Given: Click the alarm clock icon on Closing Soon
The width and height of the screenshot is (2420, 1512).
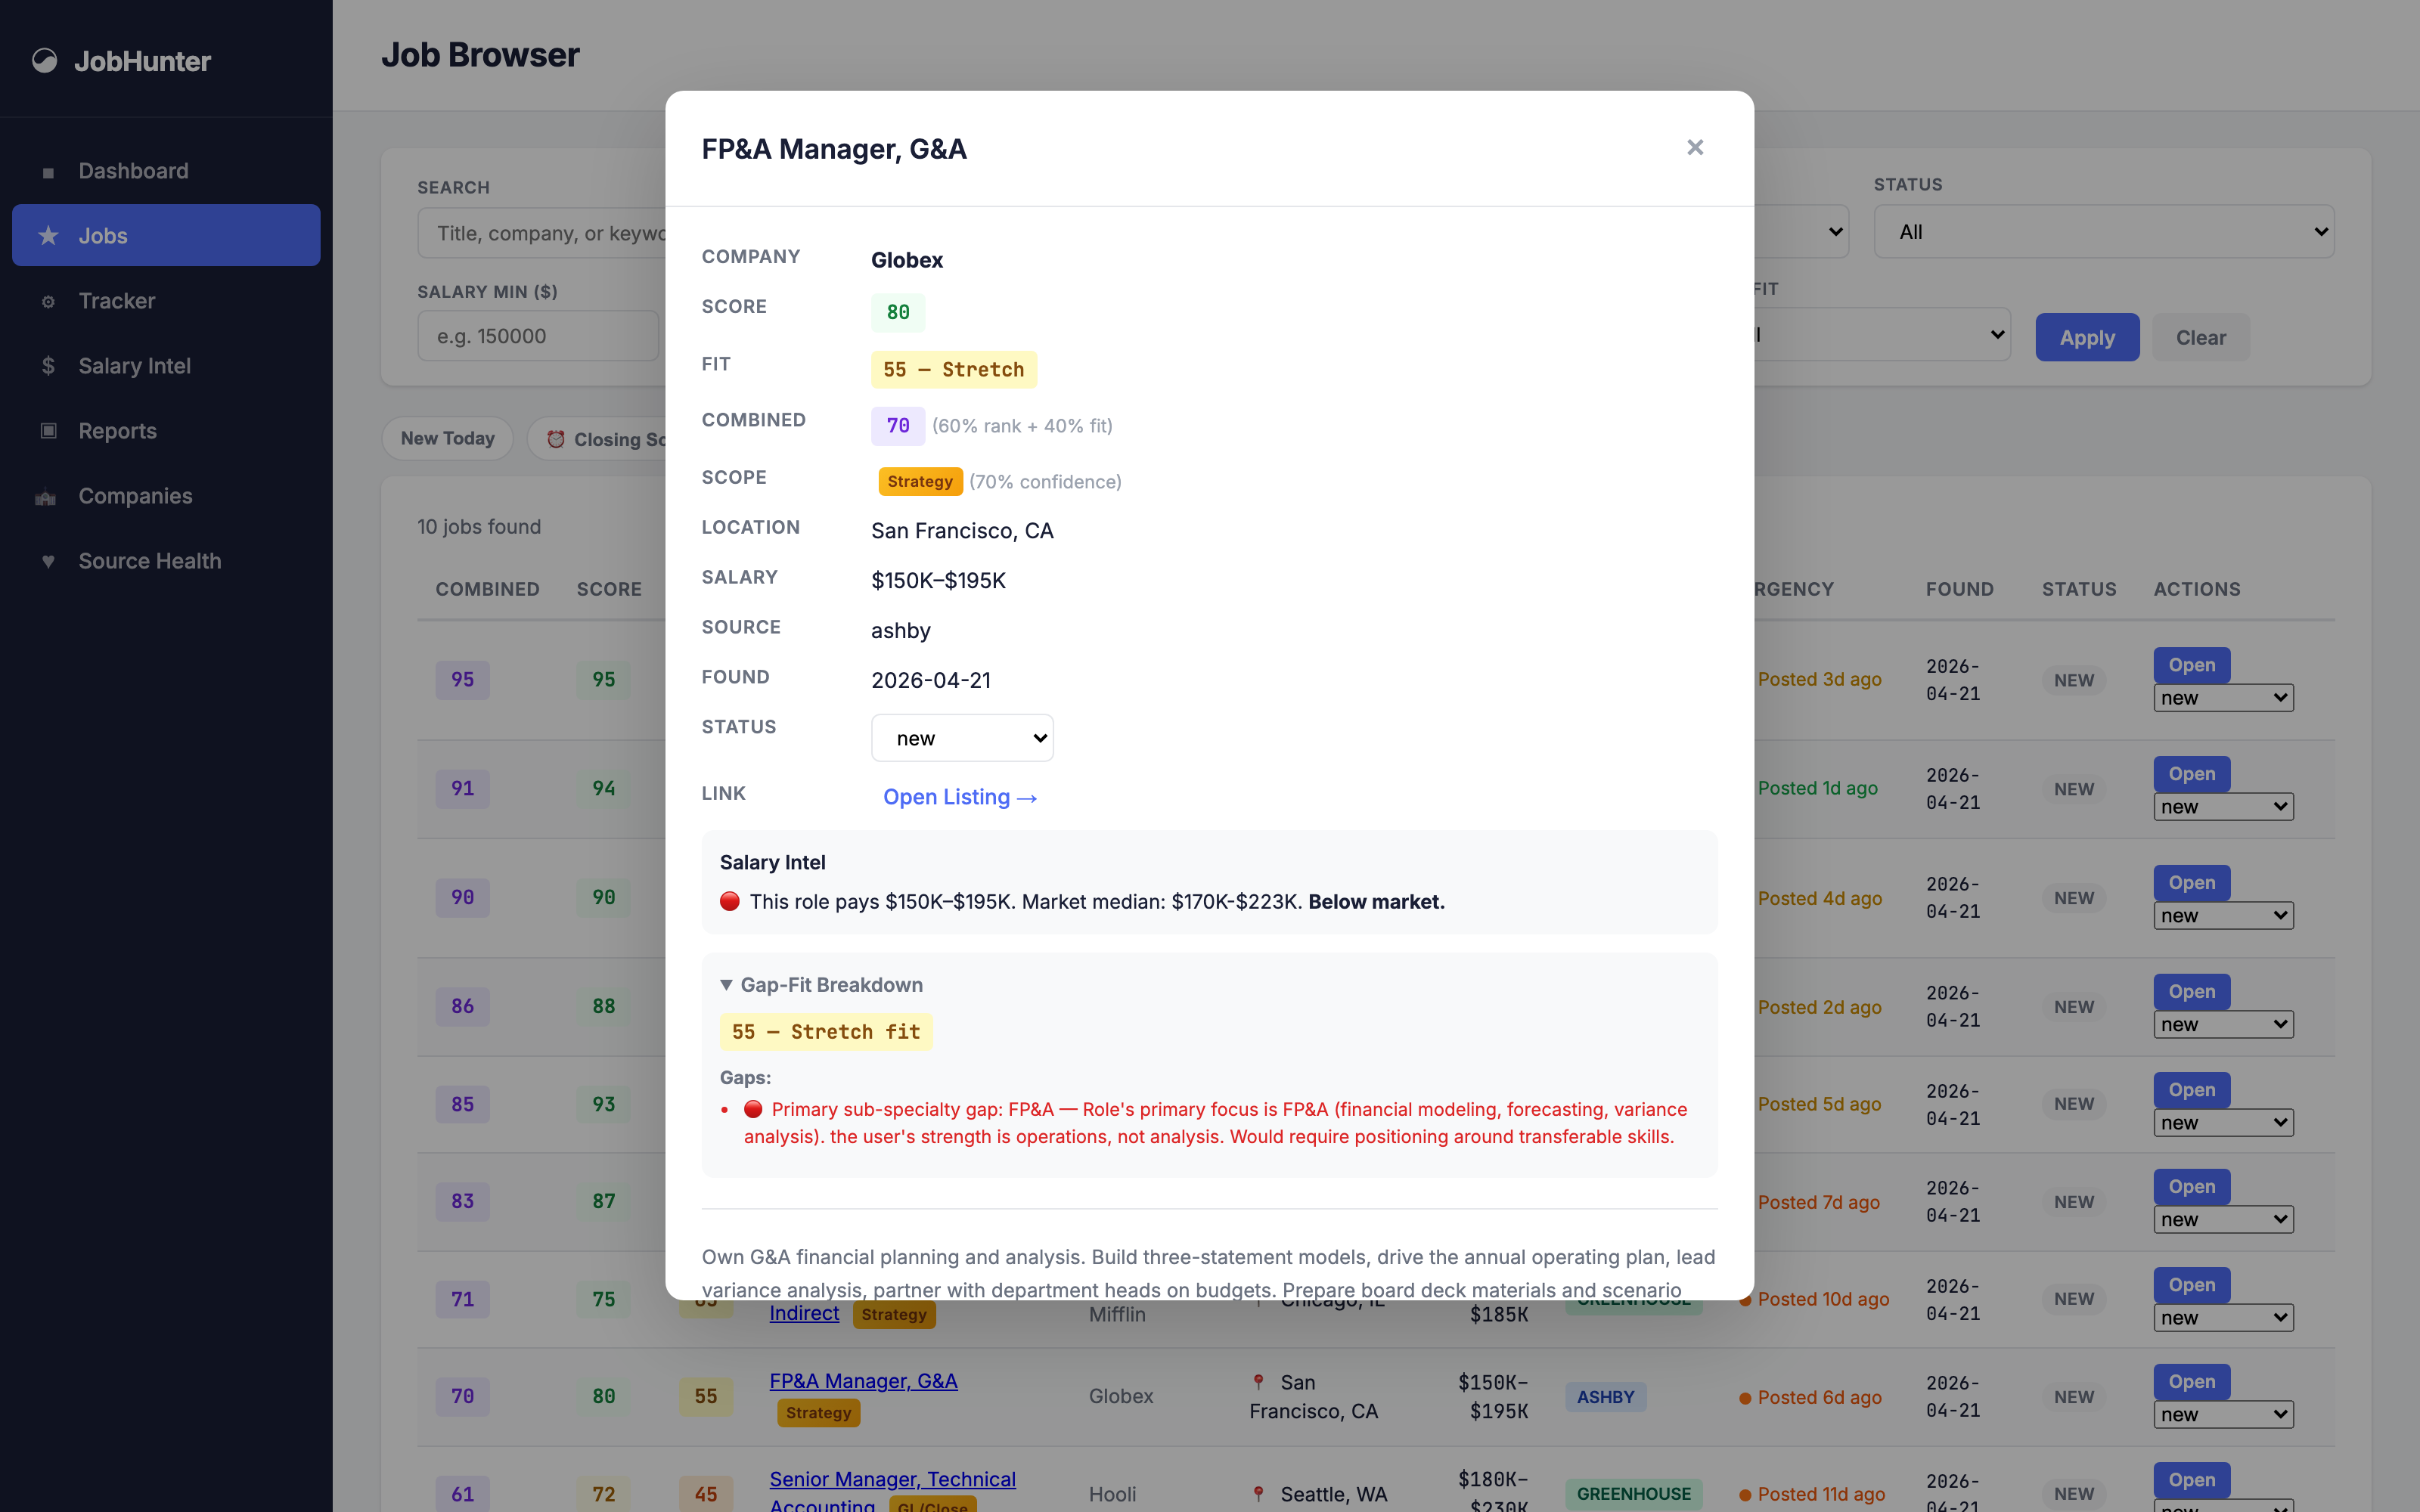Looking at the screenshot, I should pyautogui.click(x=556, y=439).
